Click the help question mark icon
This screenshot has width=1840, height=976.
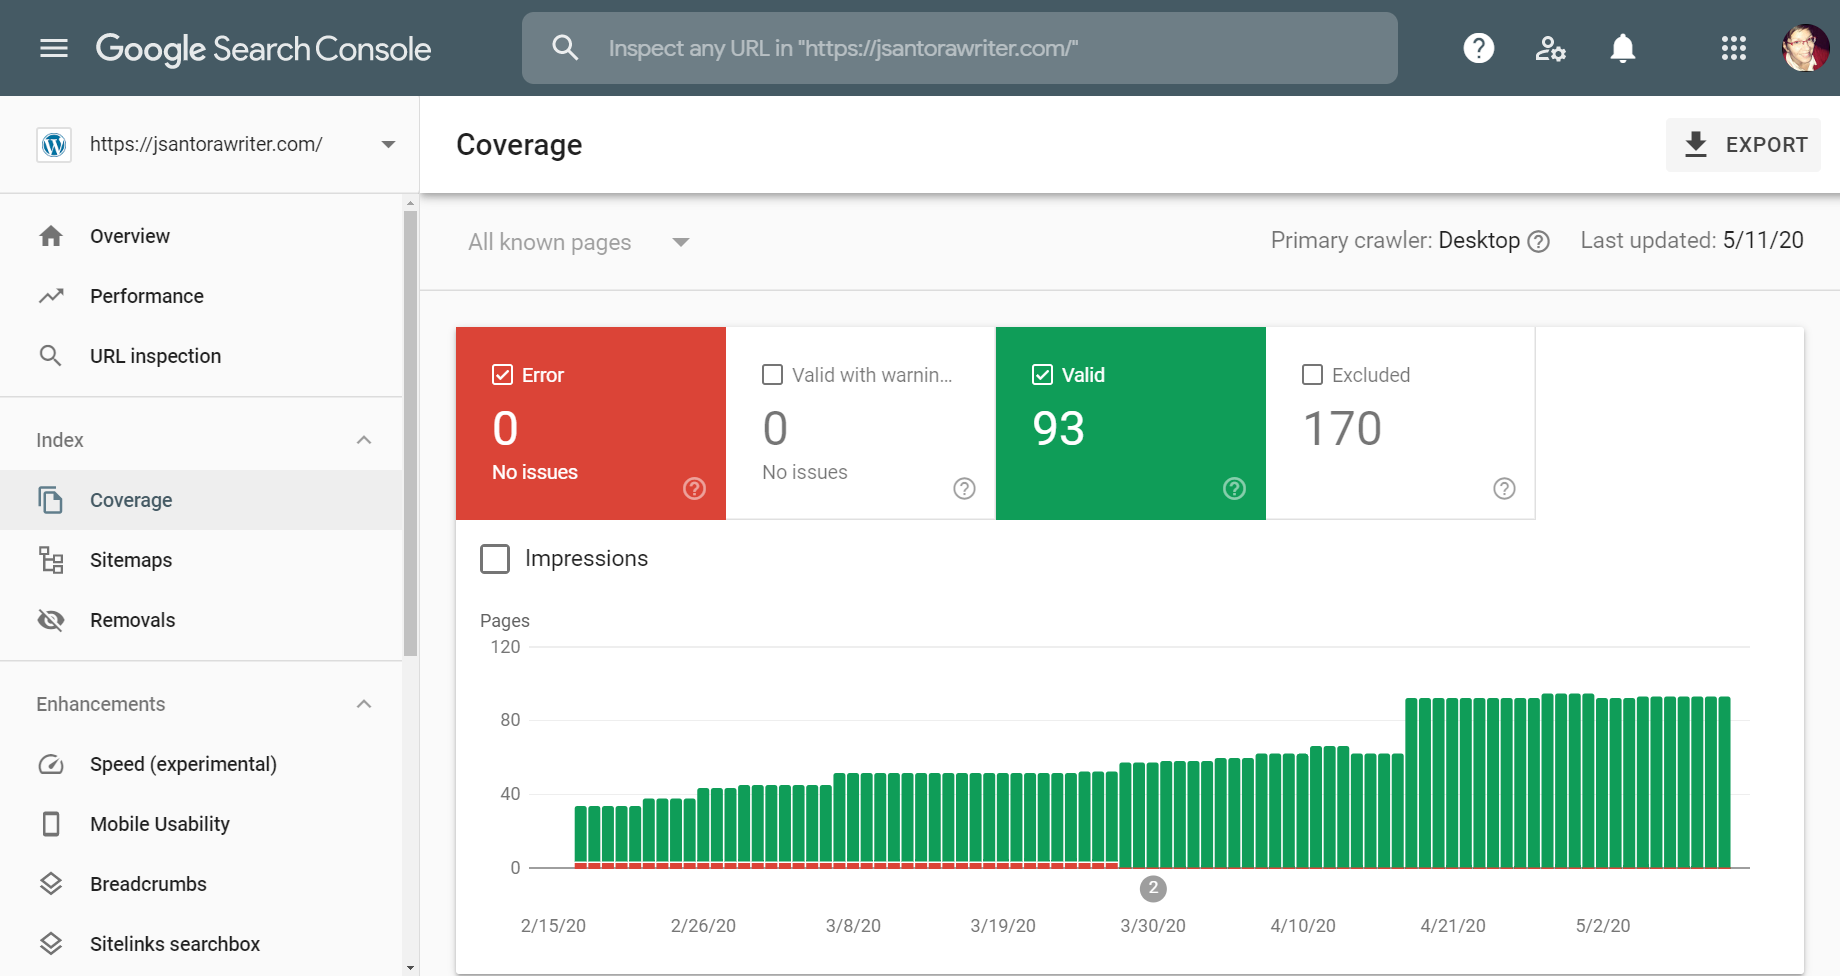tap(1478, 48)
